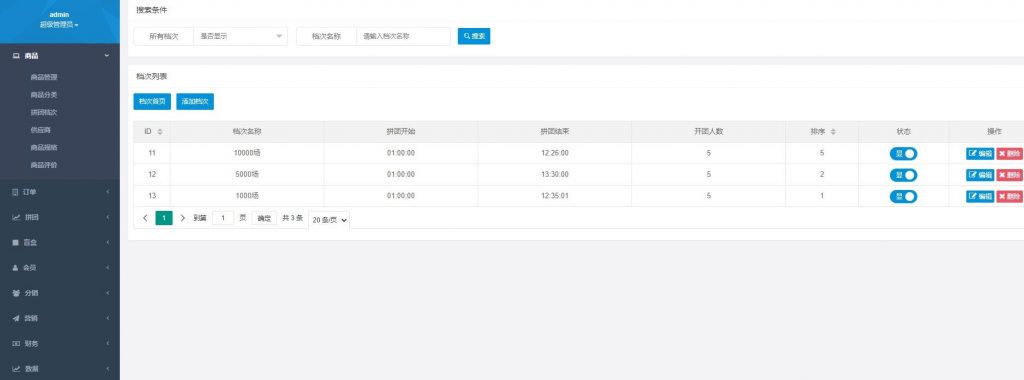Open 供应商 submenu item
Image resolution: width=1024 pixels, height=380 pixels.
tap(40, 130)
